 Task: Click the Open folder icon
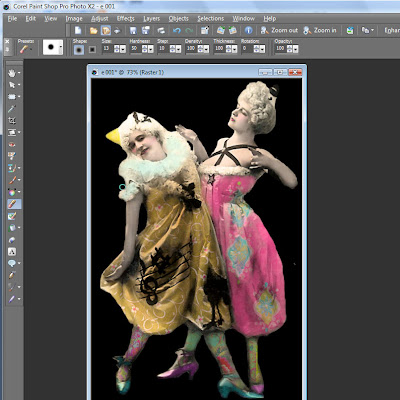94,31
